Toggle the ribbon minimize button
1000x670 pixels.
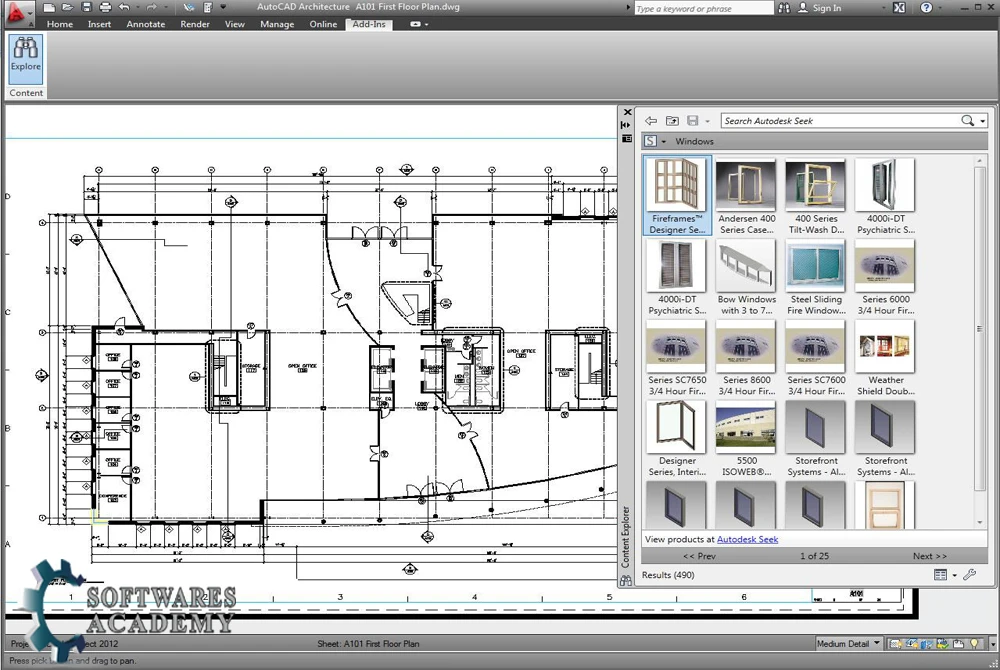(x=415, y=24)
